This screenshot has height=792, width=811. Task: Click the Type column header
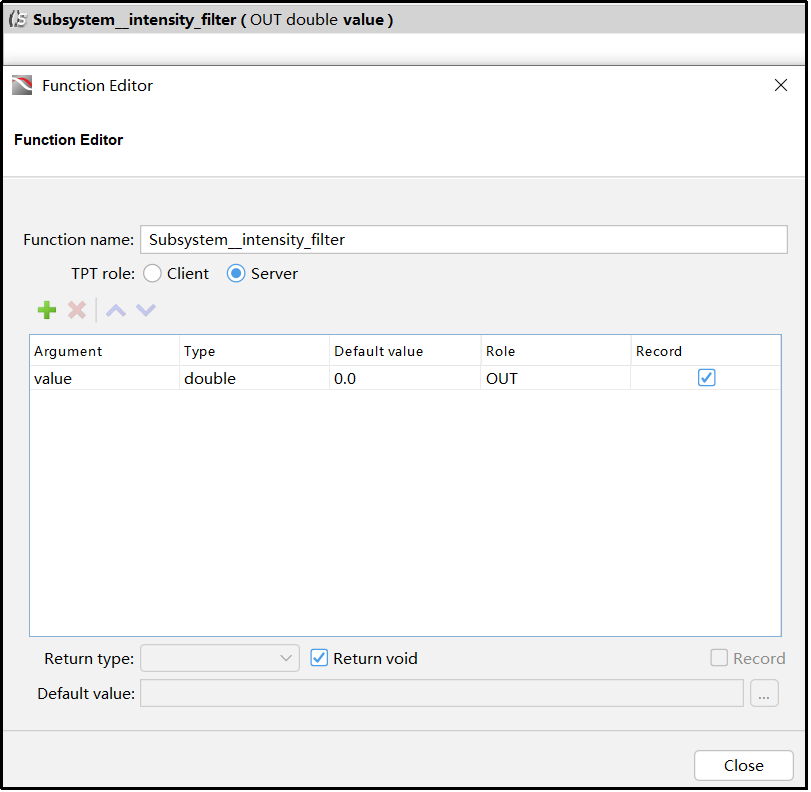click(254, 351)
